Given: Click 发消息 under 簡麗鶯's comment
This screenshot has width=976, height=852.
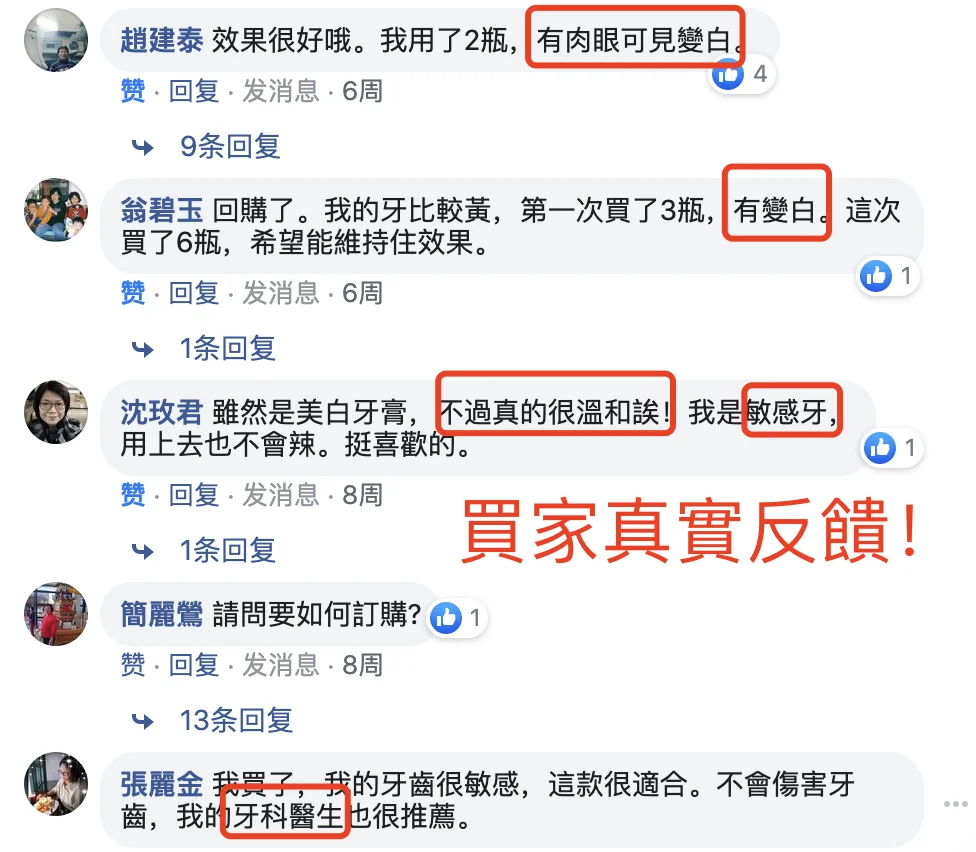Looking at the screenshot, I should coord(281,665).
